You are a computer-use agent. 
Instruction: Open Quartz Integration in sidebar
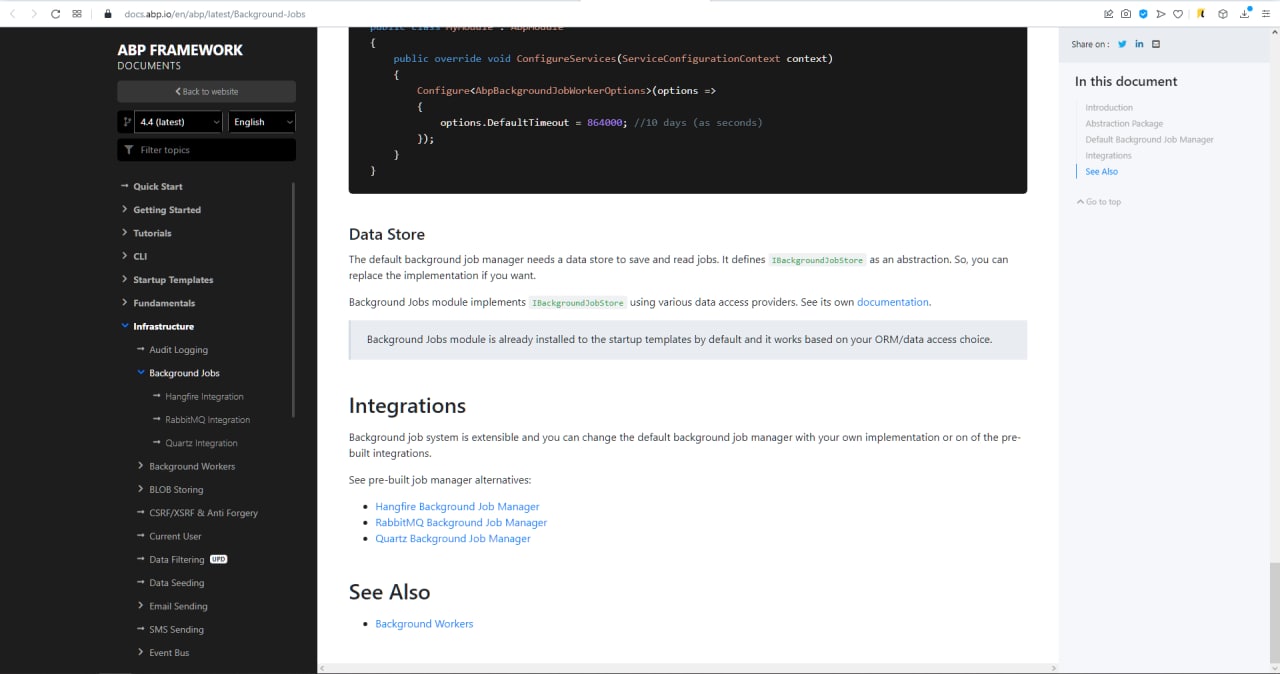tap(201, 443)
